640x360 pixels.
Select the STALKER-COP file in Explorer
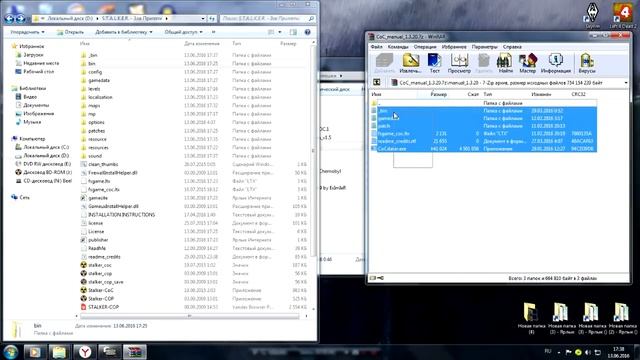[x=103, y=307]
